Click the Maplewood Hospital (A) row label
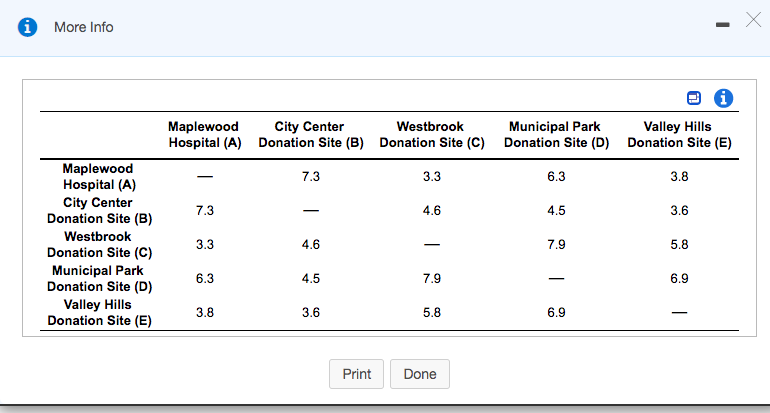 point(99,176)
